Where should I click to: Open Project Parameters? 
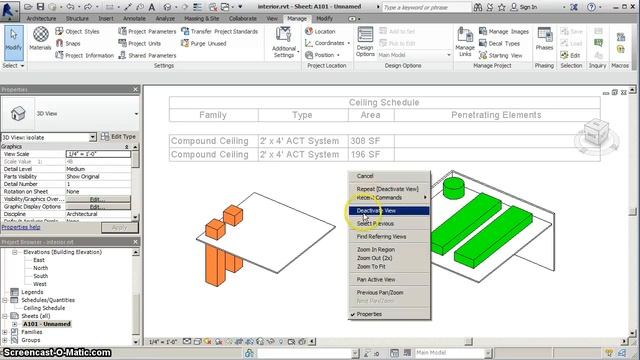coord(147,31)
